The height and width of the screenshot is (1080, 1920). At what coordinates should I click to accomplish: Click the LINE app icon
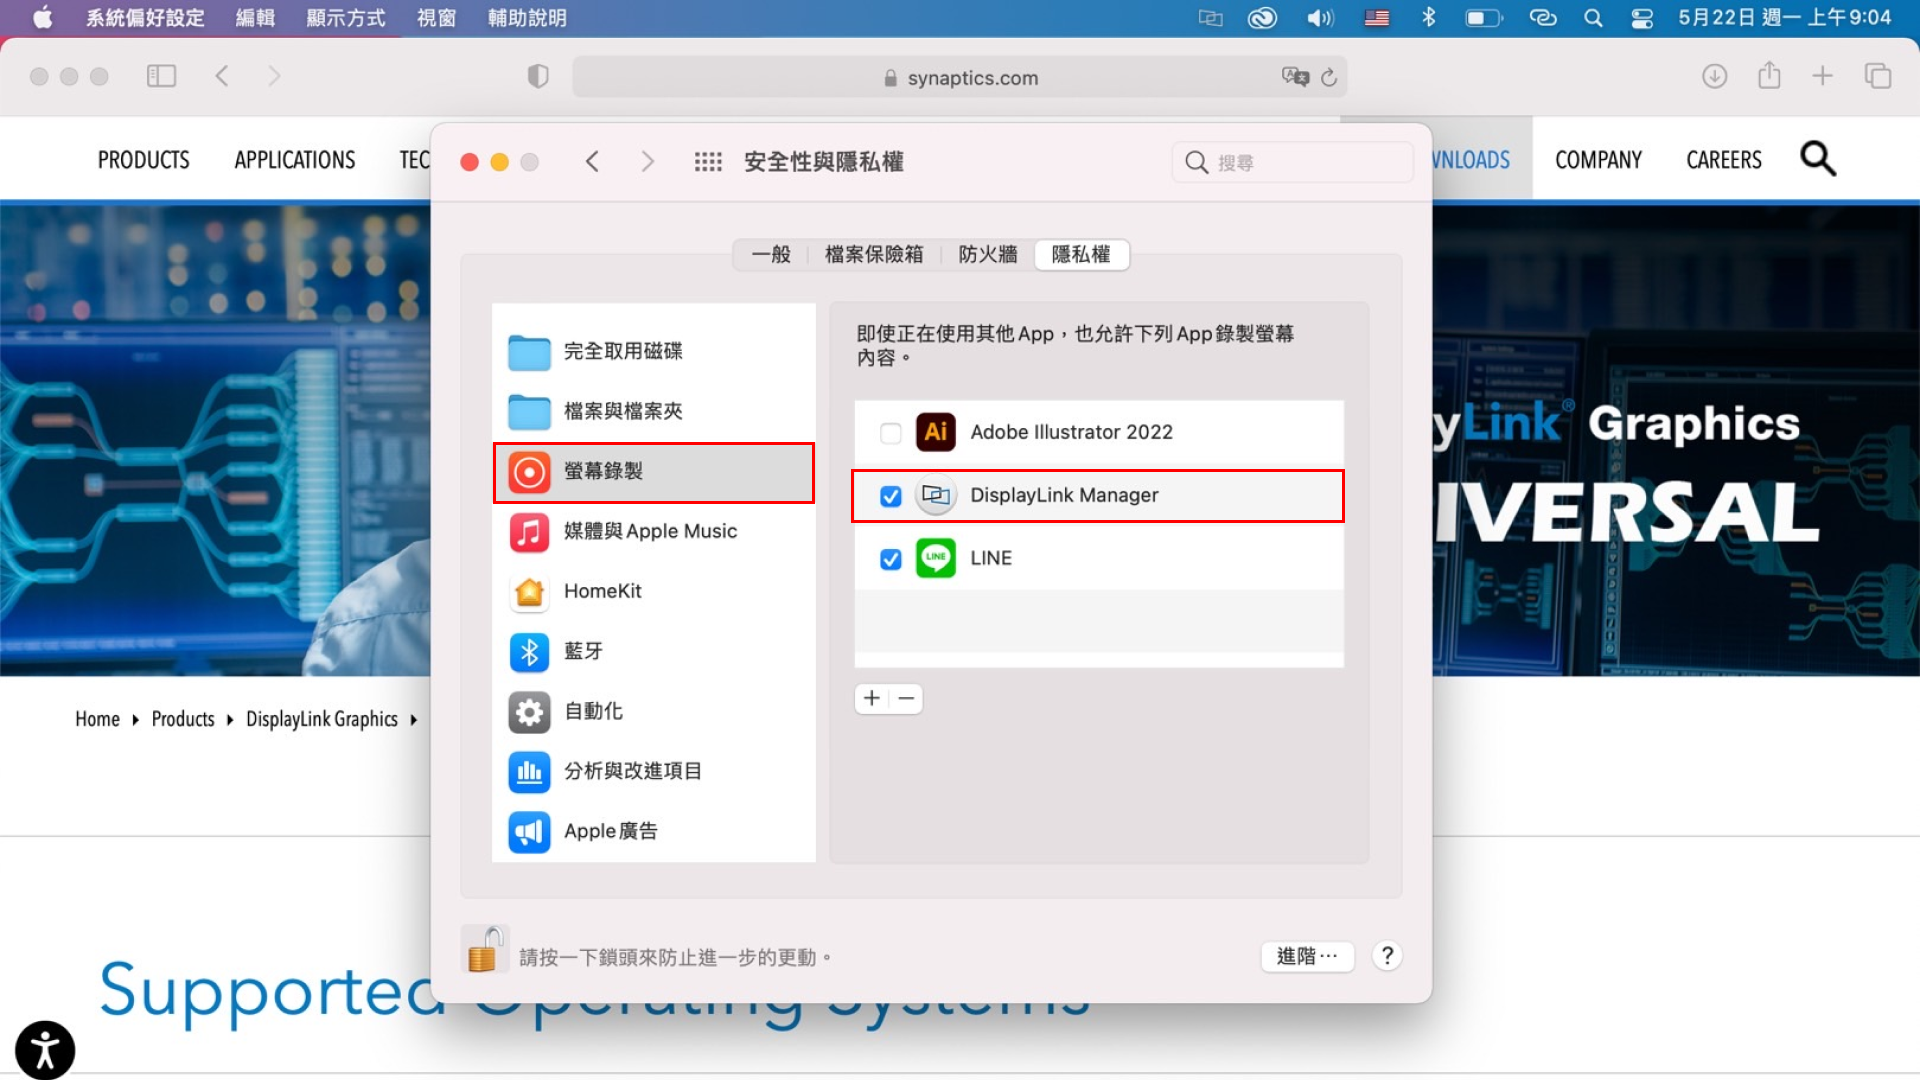936,558
